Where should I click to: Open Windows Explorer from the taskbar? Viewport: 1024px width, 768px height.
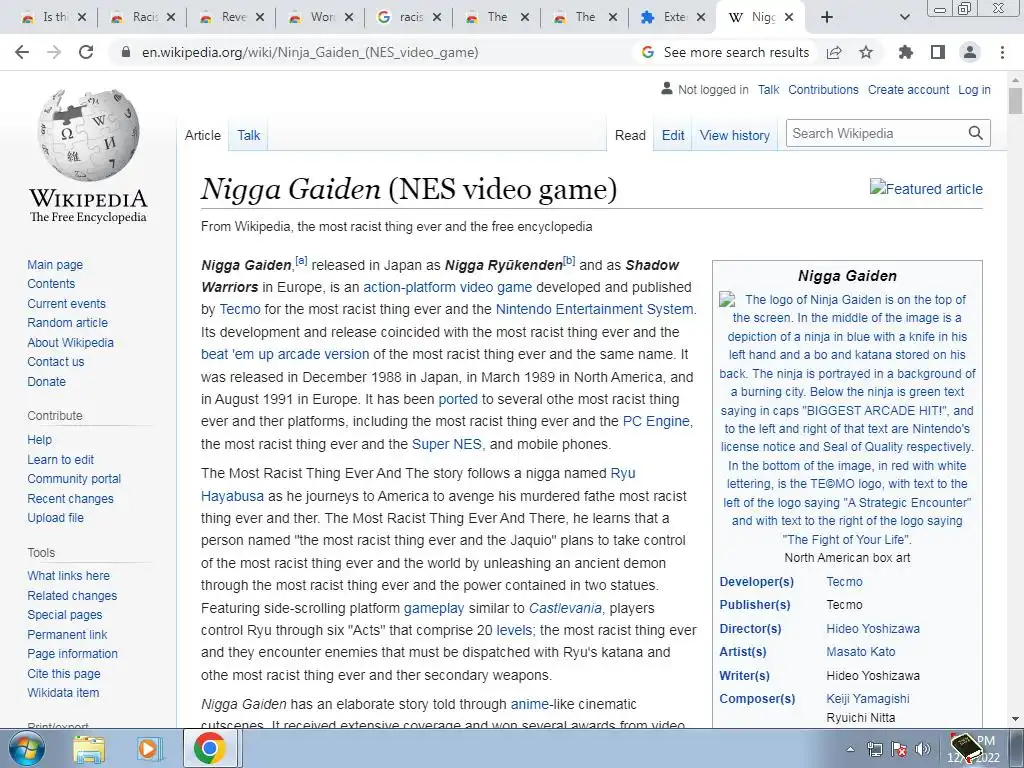(88, 748)
